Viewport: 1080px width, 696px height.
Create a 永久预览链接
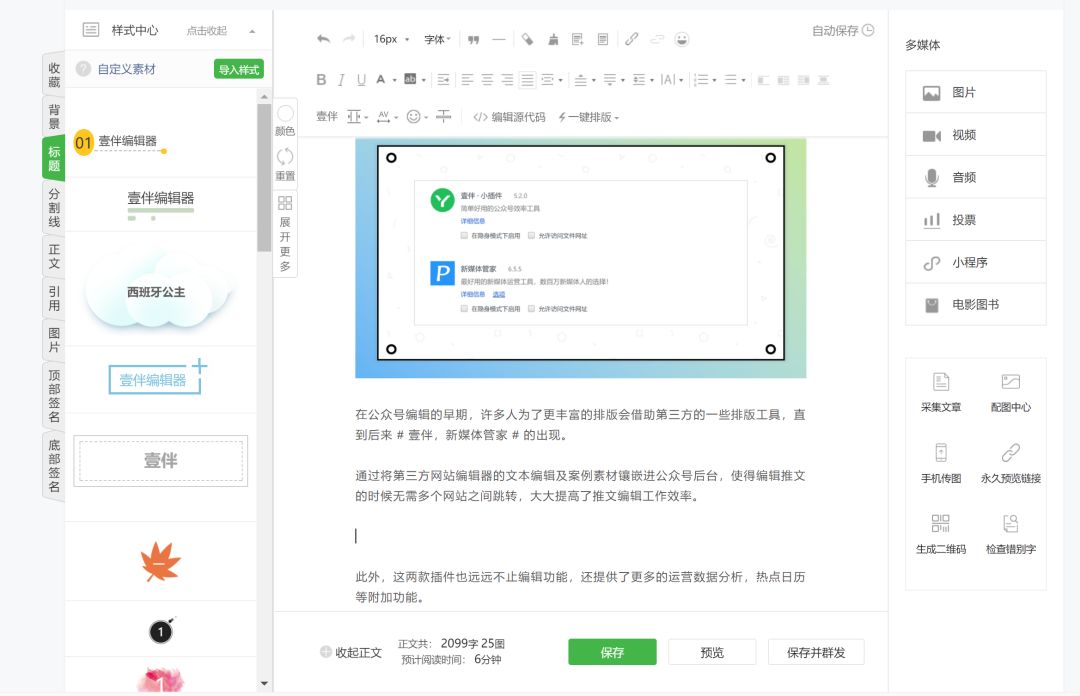(1010, 463)
